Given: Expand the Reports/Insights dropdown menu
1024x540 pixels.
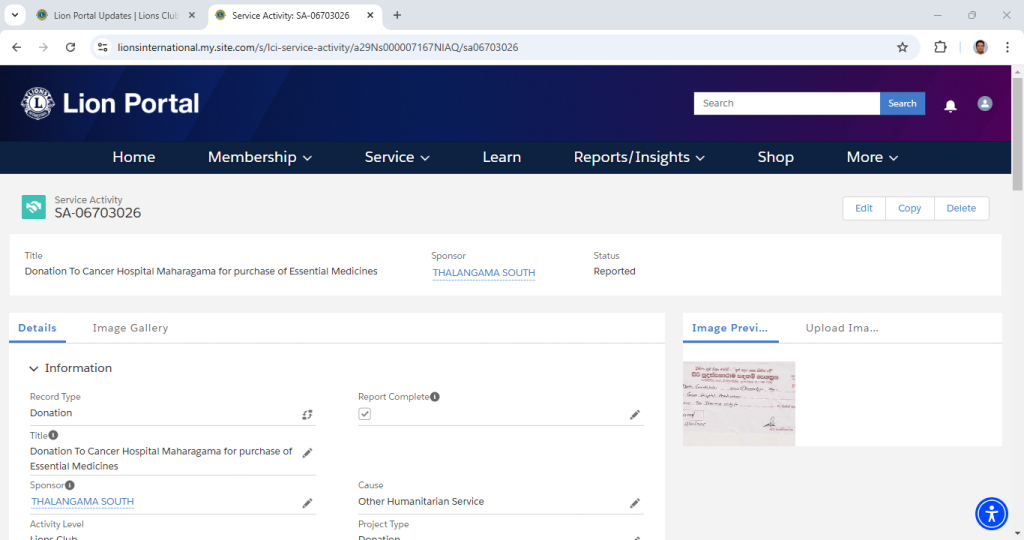Looking at the screenshot, I should 639,157.
